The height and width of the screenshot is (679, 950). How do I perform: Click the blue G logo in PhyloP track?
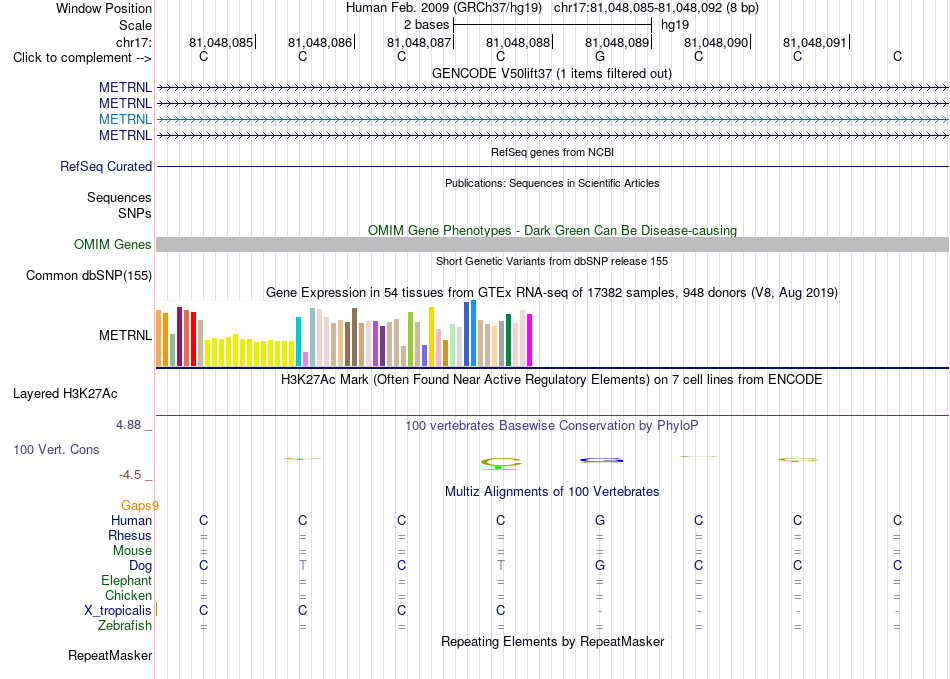[x=602, y=460]
